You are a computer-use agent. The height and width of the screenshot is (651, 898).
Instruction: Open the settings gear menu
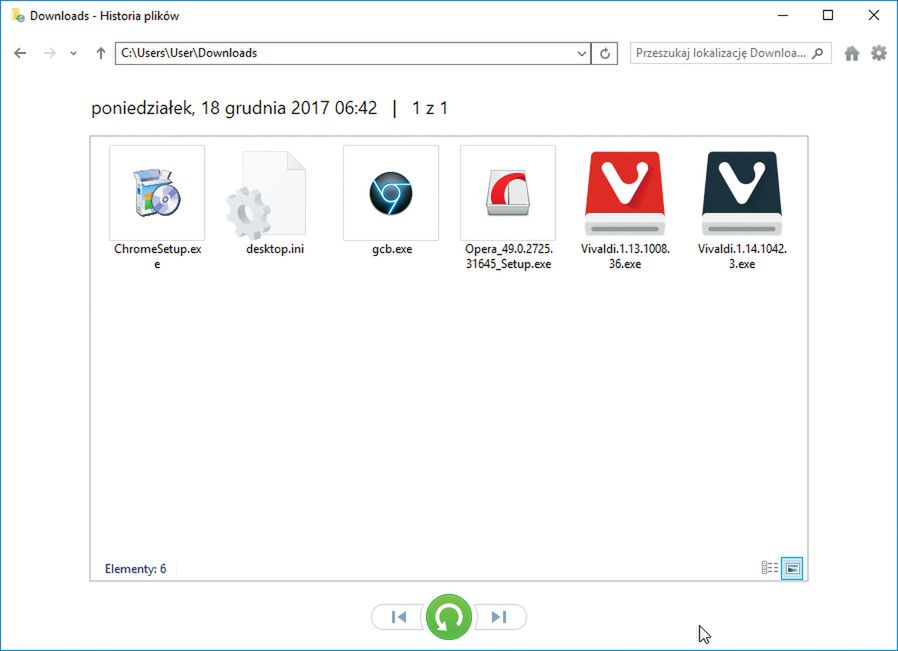[x=879, y=53]
